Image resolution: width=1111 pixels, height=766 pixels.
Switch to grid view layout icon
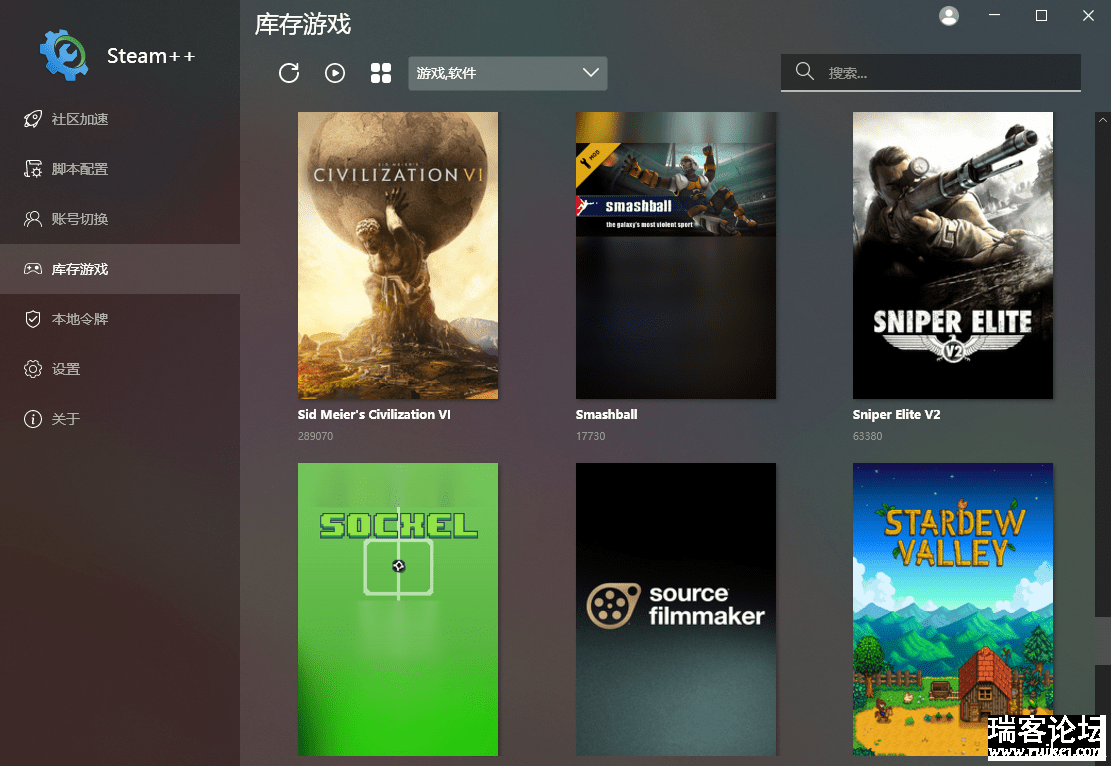point(381,73)
